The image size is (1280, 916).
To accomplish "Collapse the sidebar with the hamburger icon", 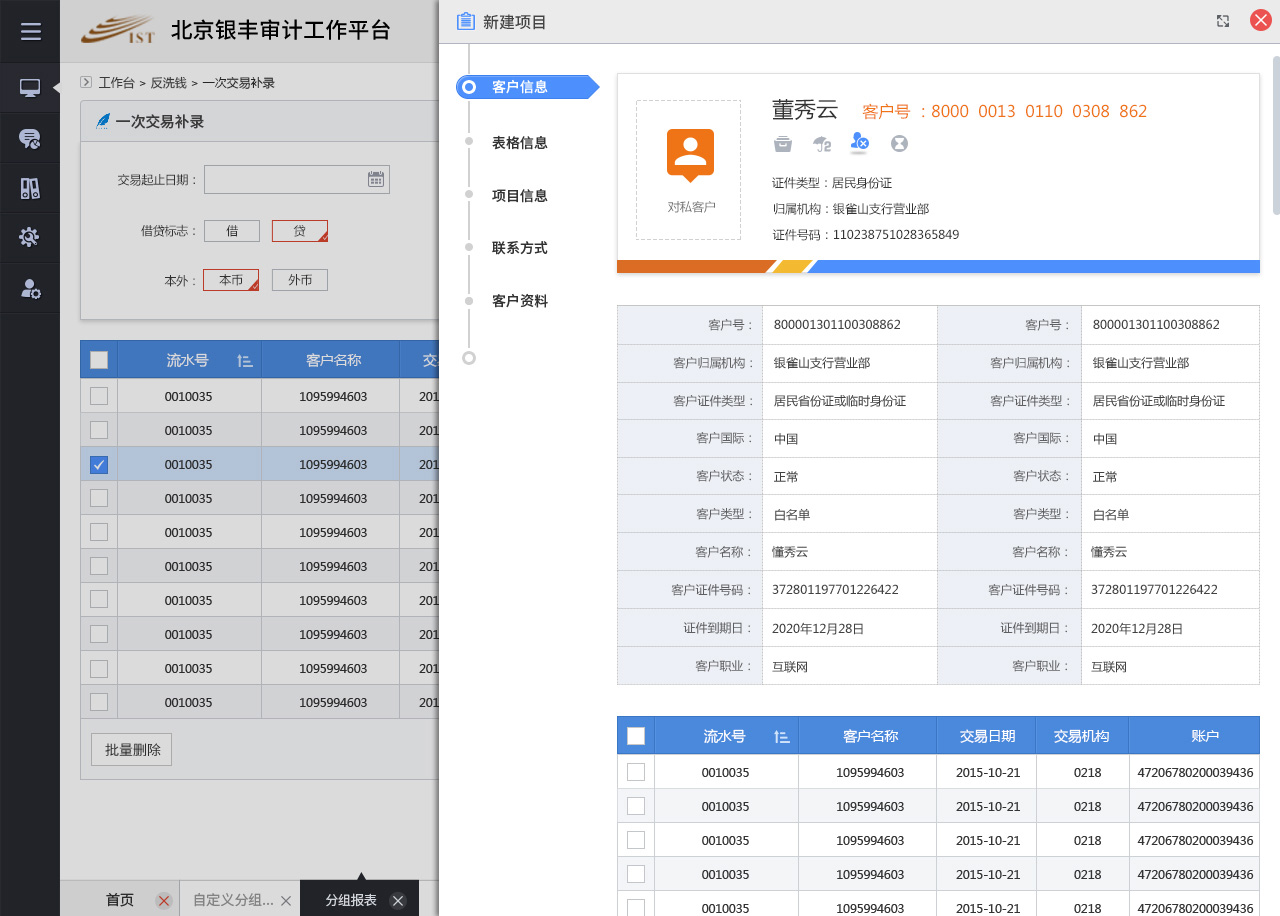I will coord(30,30).
